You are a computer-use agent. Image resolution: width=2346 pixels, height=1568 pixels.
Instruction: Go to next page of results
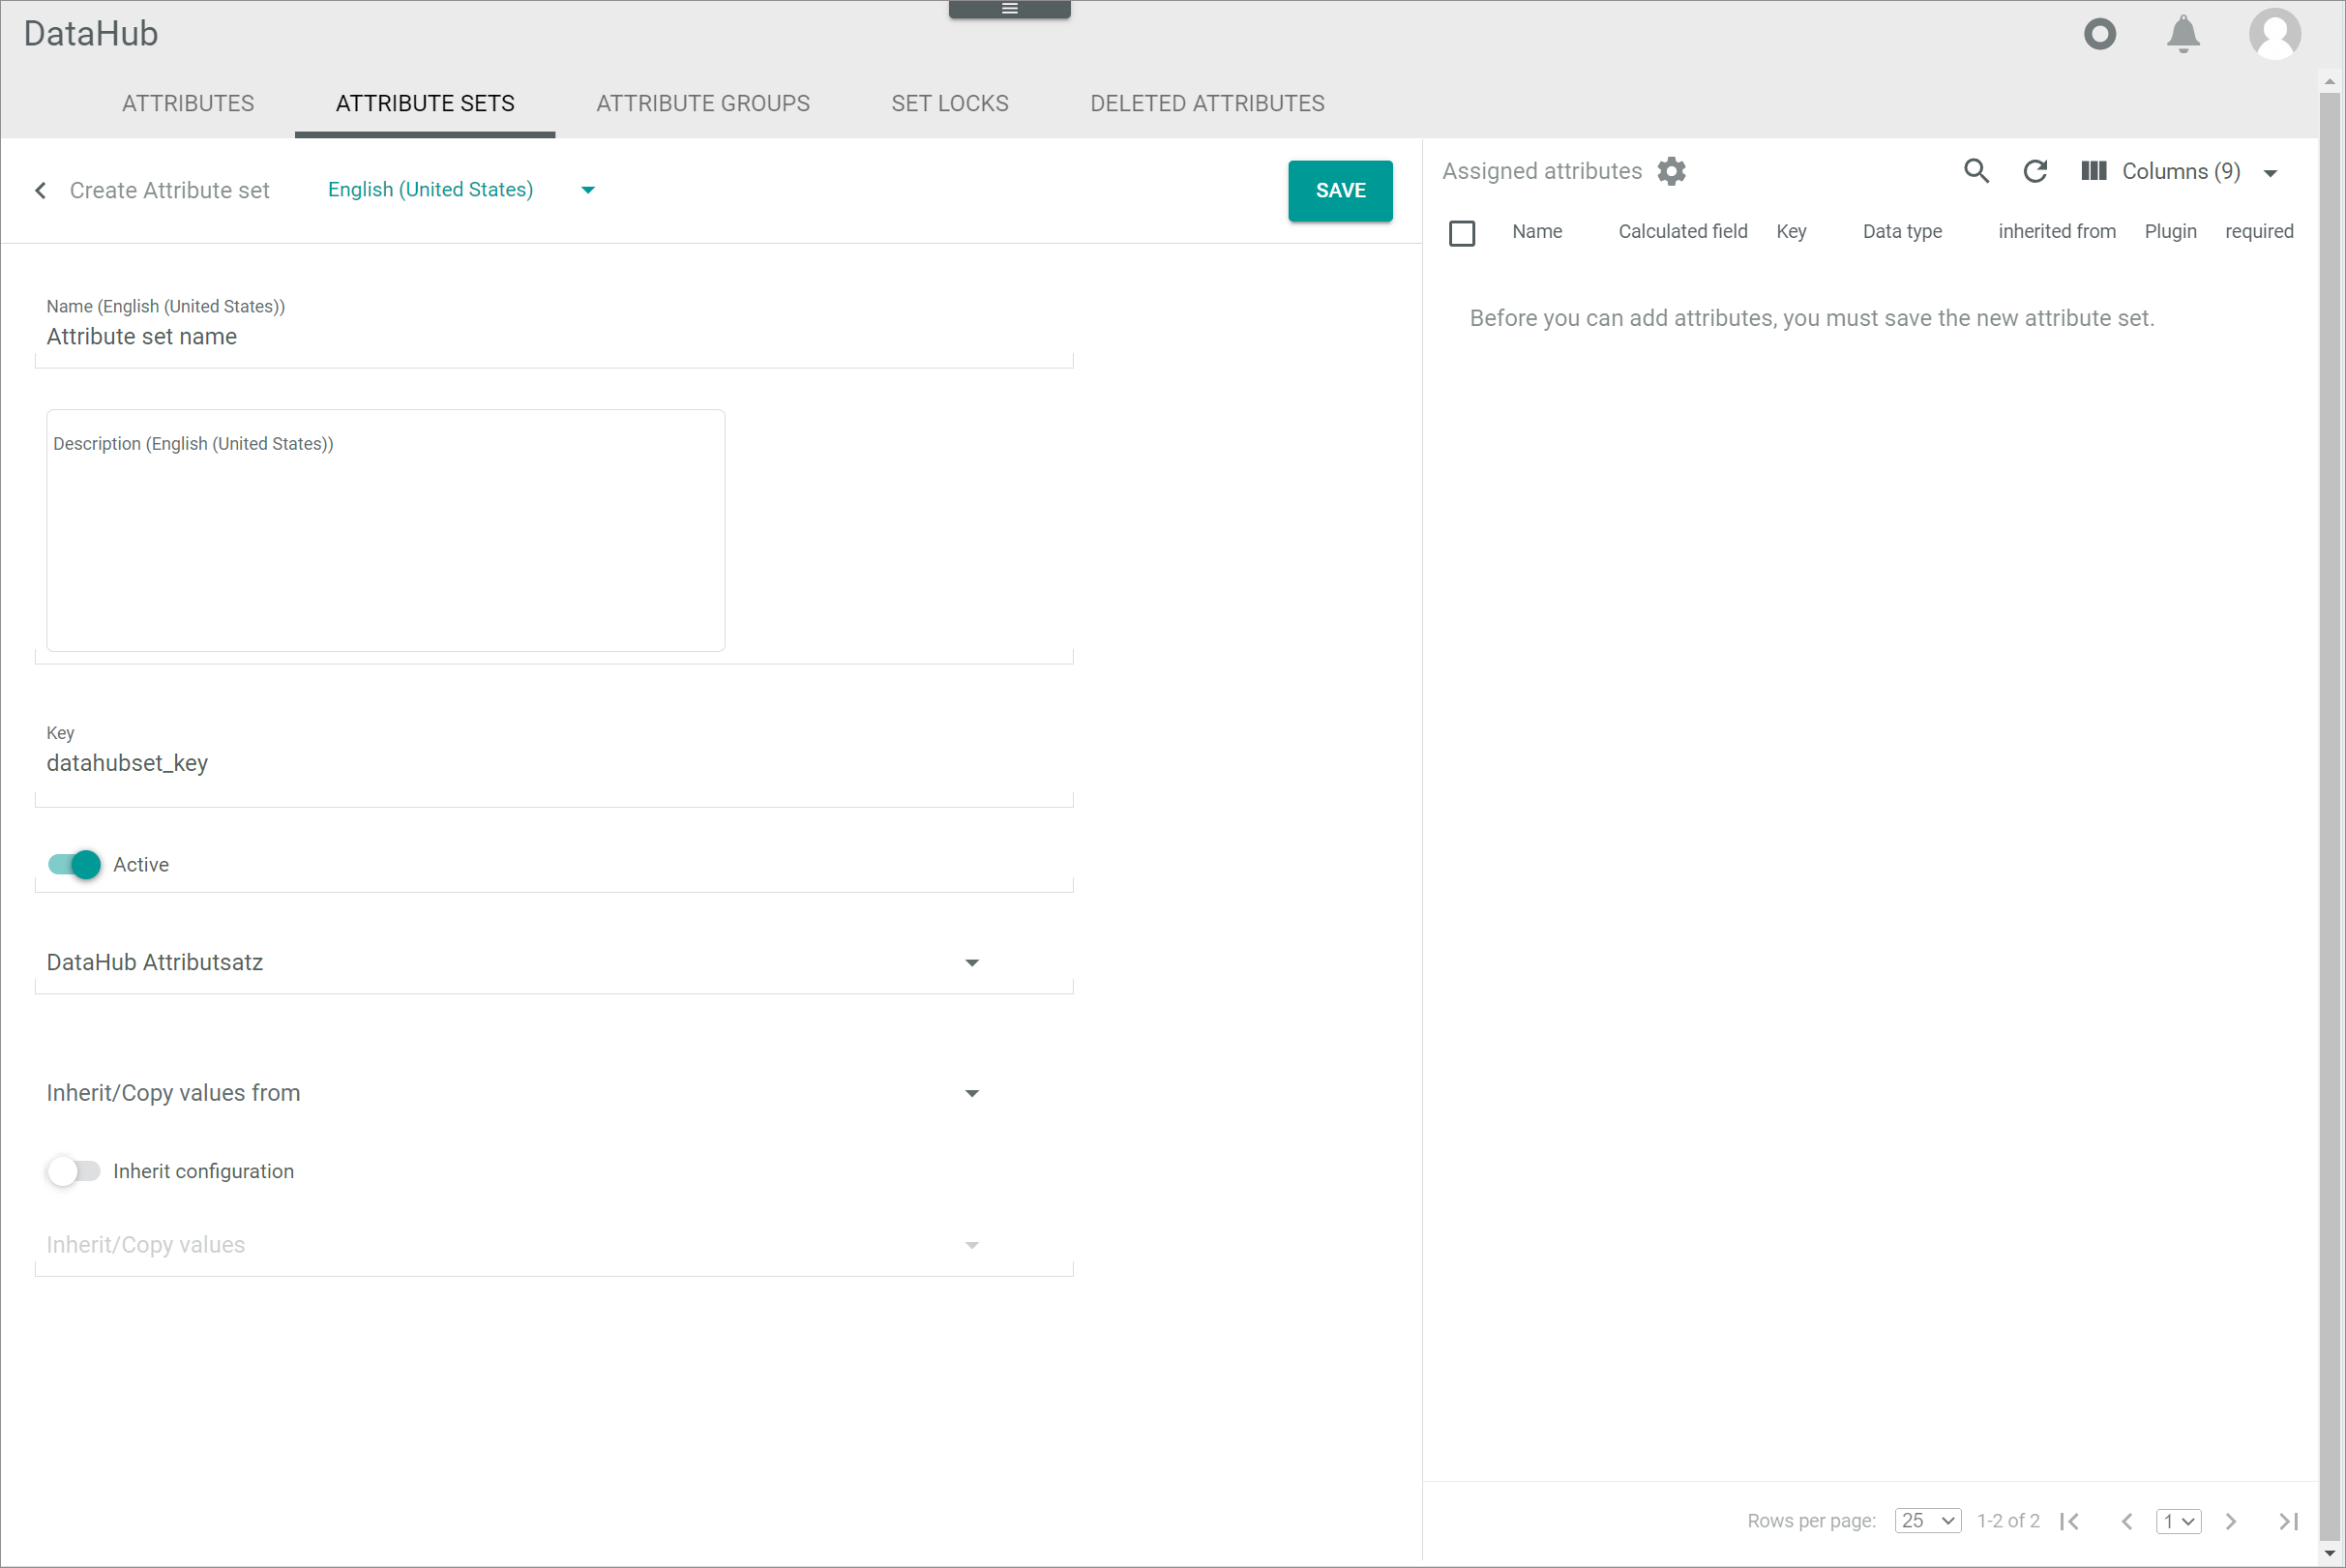pyautogui.click(x=2231, y=1521)
